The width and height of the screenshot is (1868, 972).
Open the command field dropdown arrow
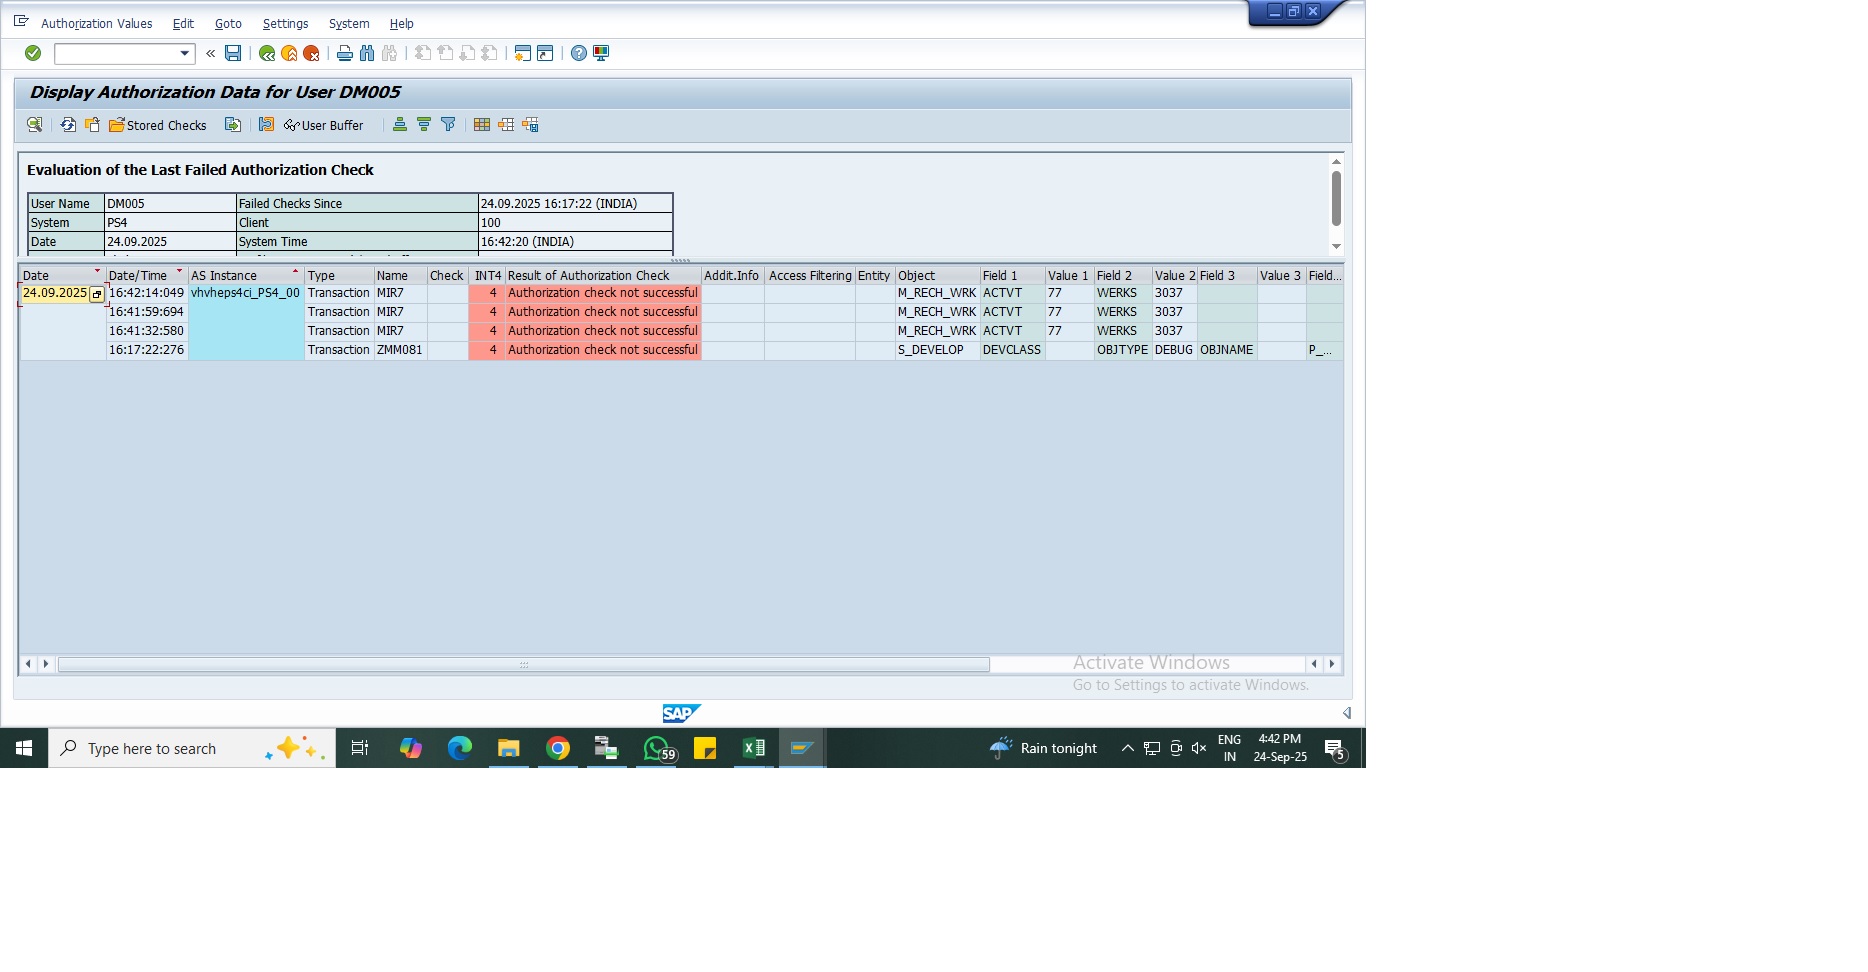(184, 53)
